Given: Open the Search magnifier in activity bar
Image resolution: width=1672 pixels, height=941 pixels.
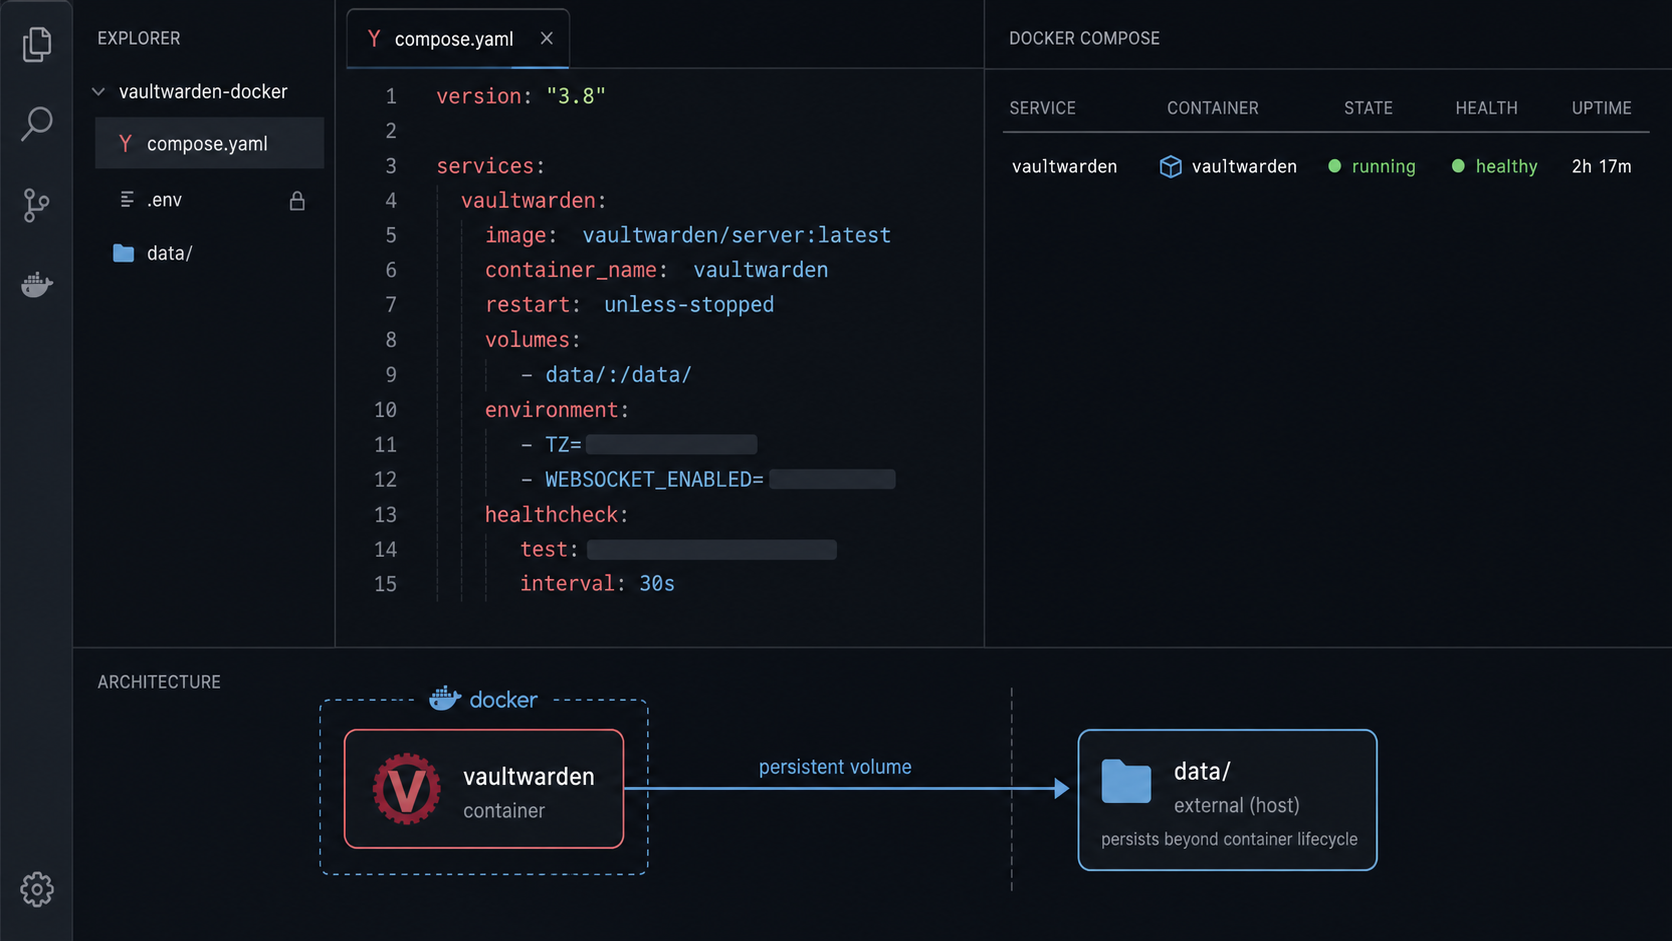Looking at the screenshot, I should click(37, 124).
